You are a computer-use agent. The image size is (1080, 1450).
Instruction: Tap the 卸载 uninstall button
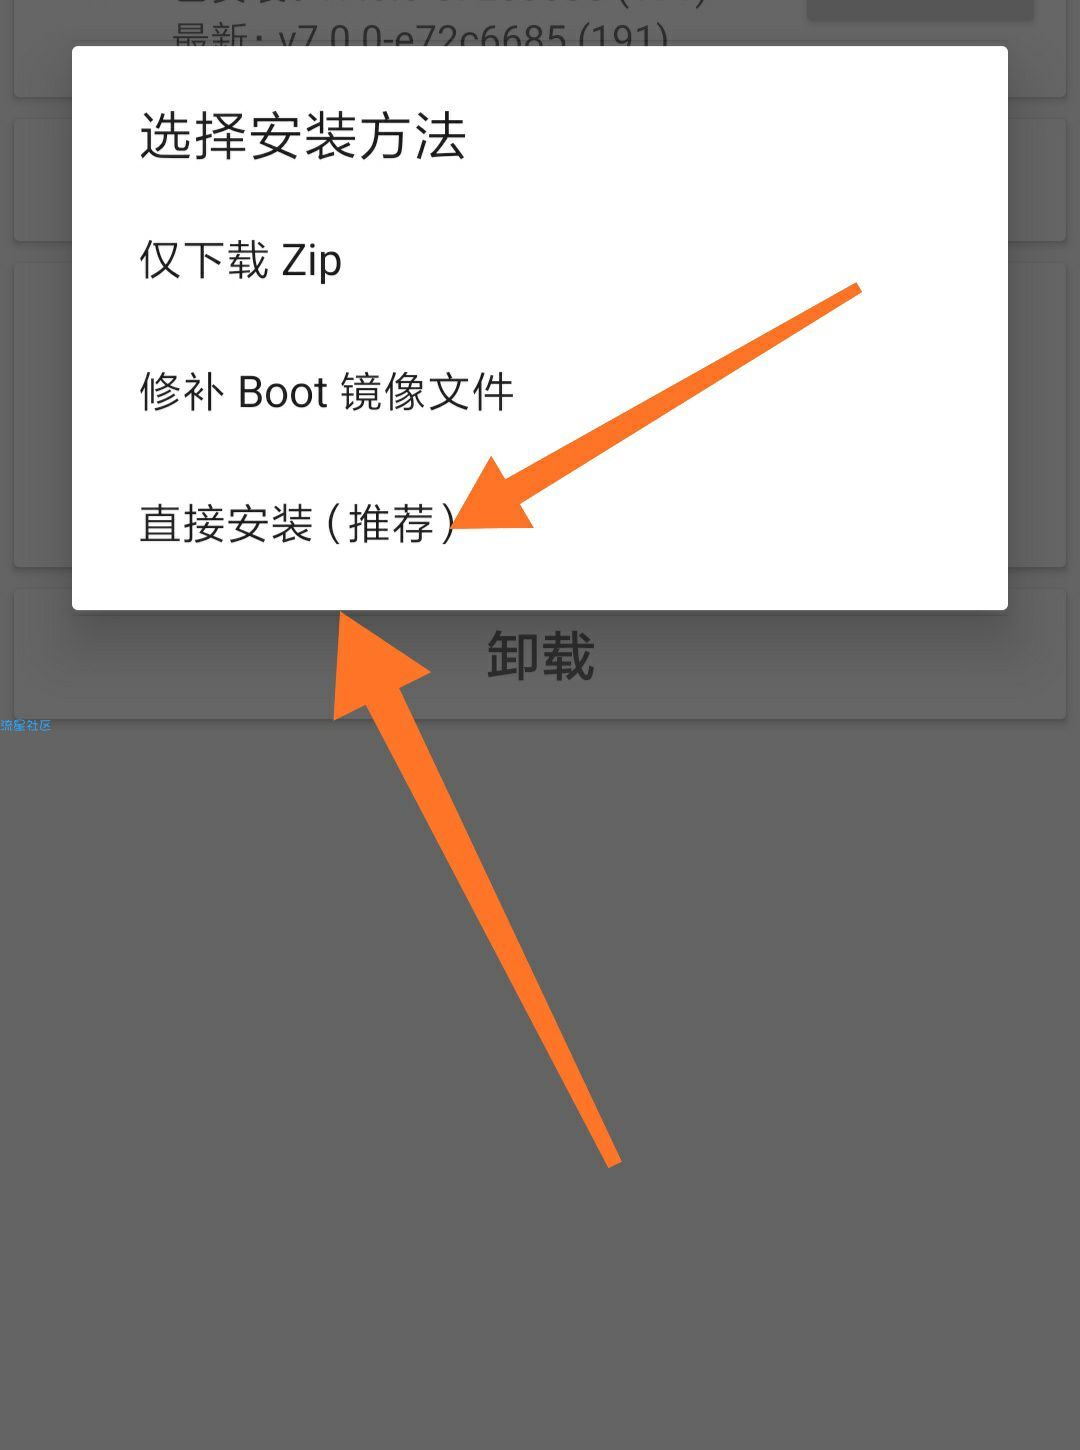tap(540, 656)
